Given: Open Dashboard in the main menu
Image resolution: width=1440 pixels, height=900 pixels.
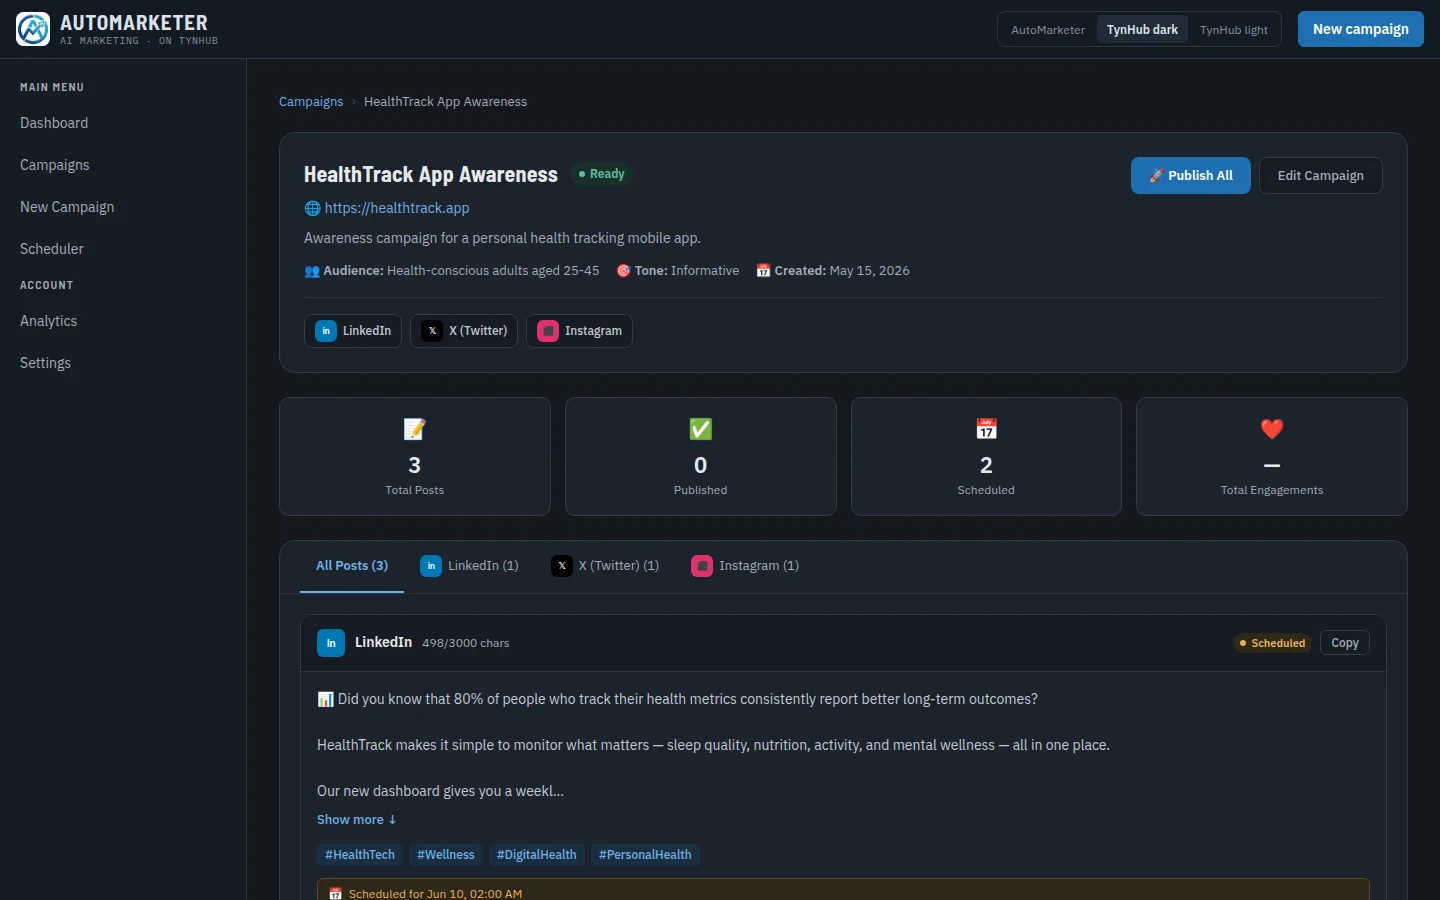Looking at the screenshot, I should pyautogui.click(x=123, y=123).
